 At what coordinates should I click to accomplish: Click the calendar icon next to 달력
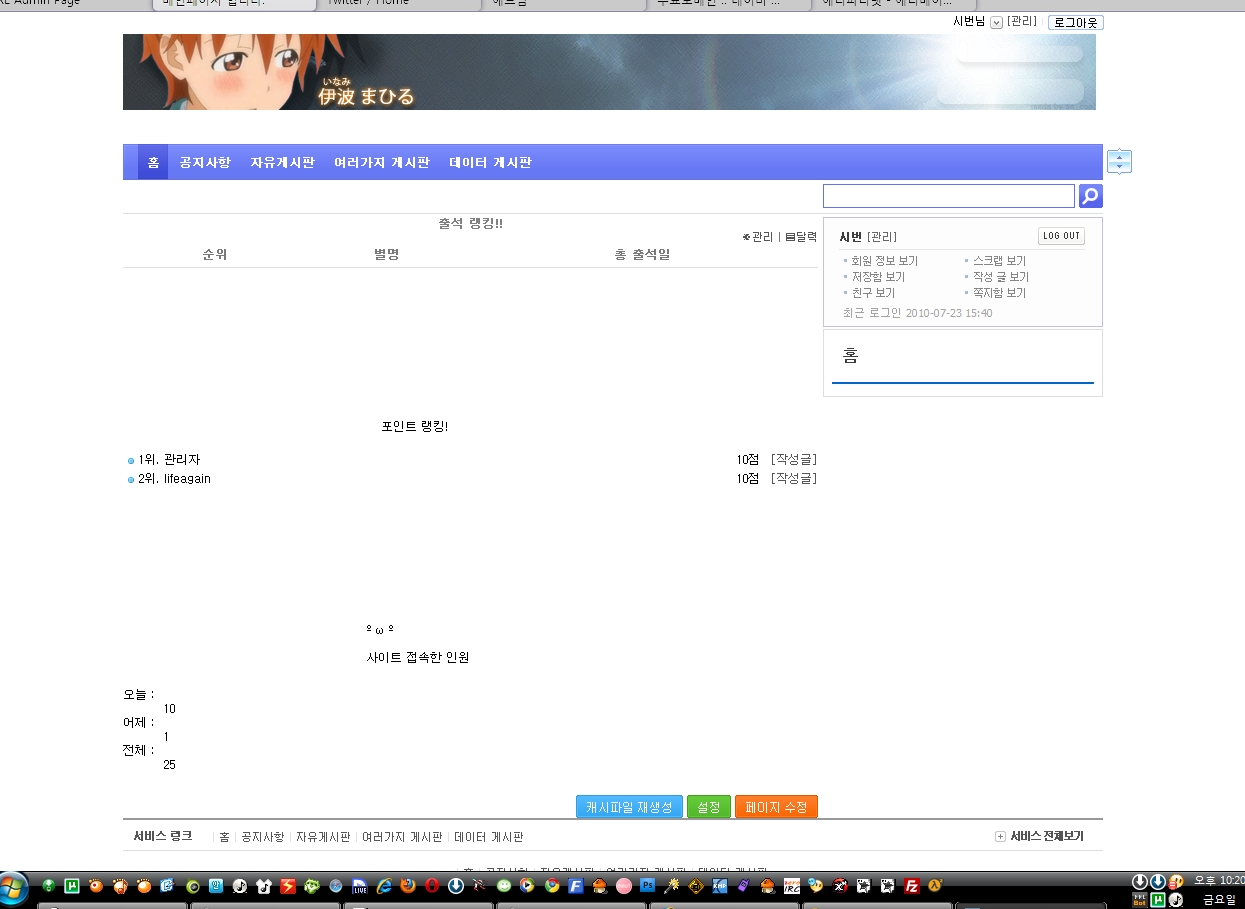(790, 237)
